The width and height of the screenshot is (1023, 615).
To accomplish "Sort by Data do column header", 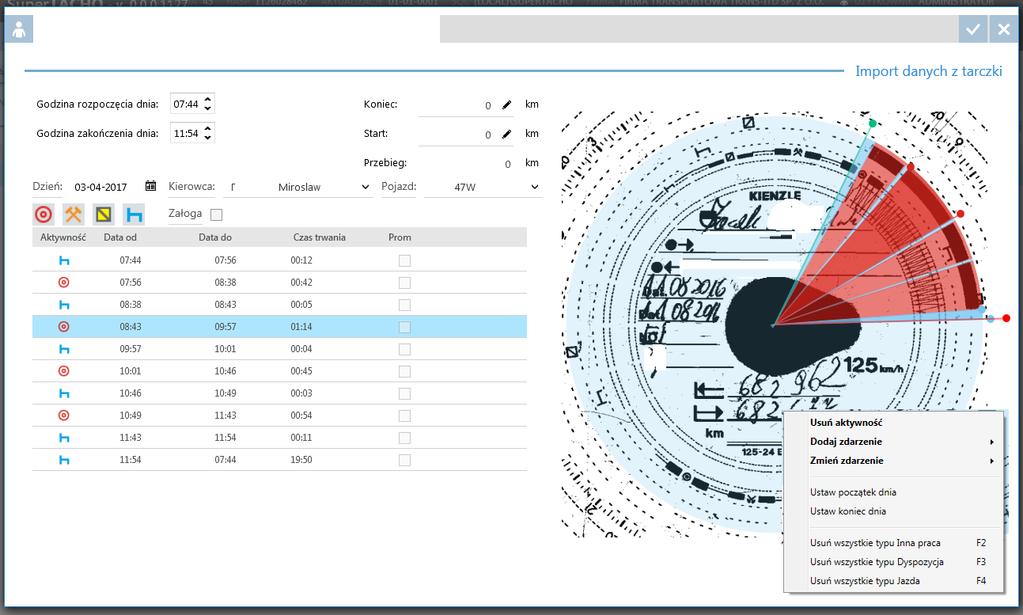I will pos(215,237).
